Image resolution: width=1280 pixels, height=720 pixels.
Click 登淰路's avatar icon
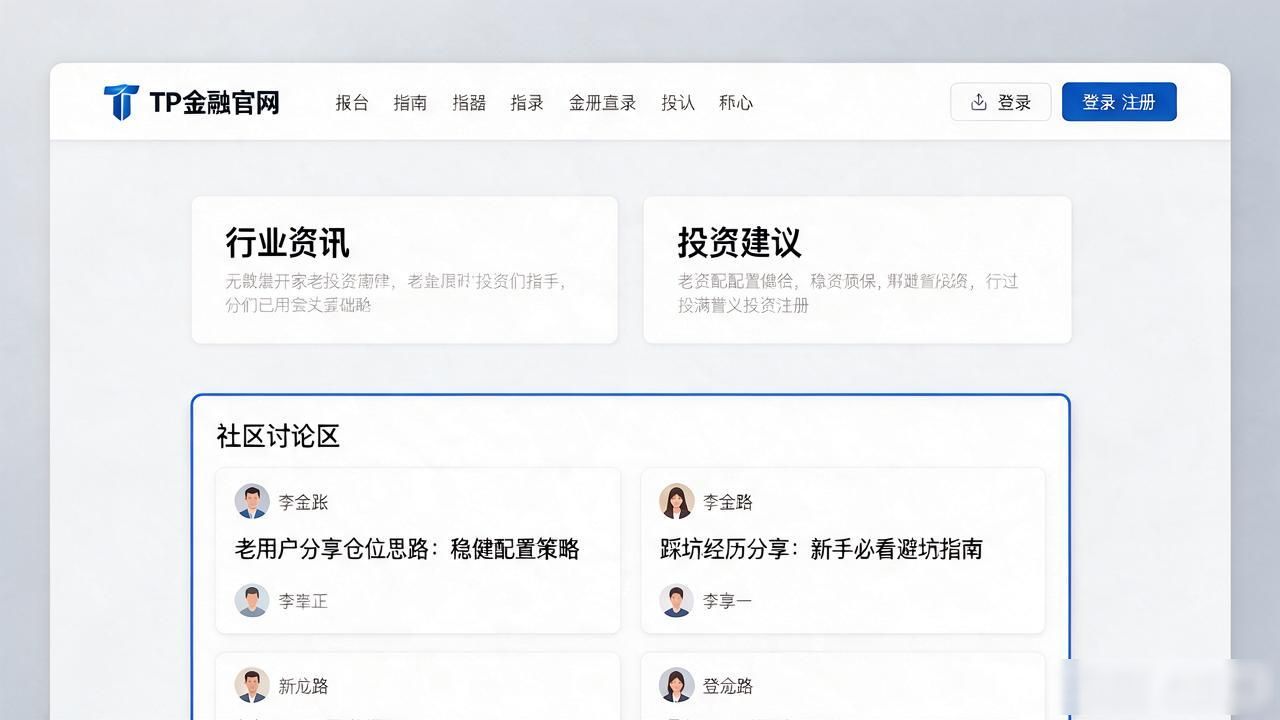tap(677, 685)
